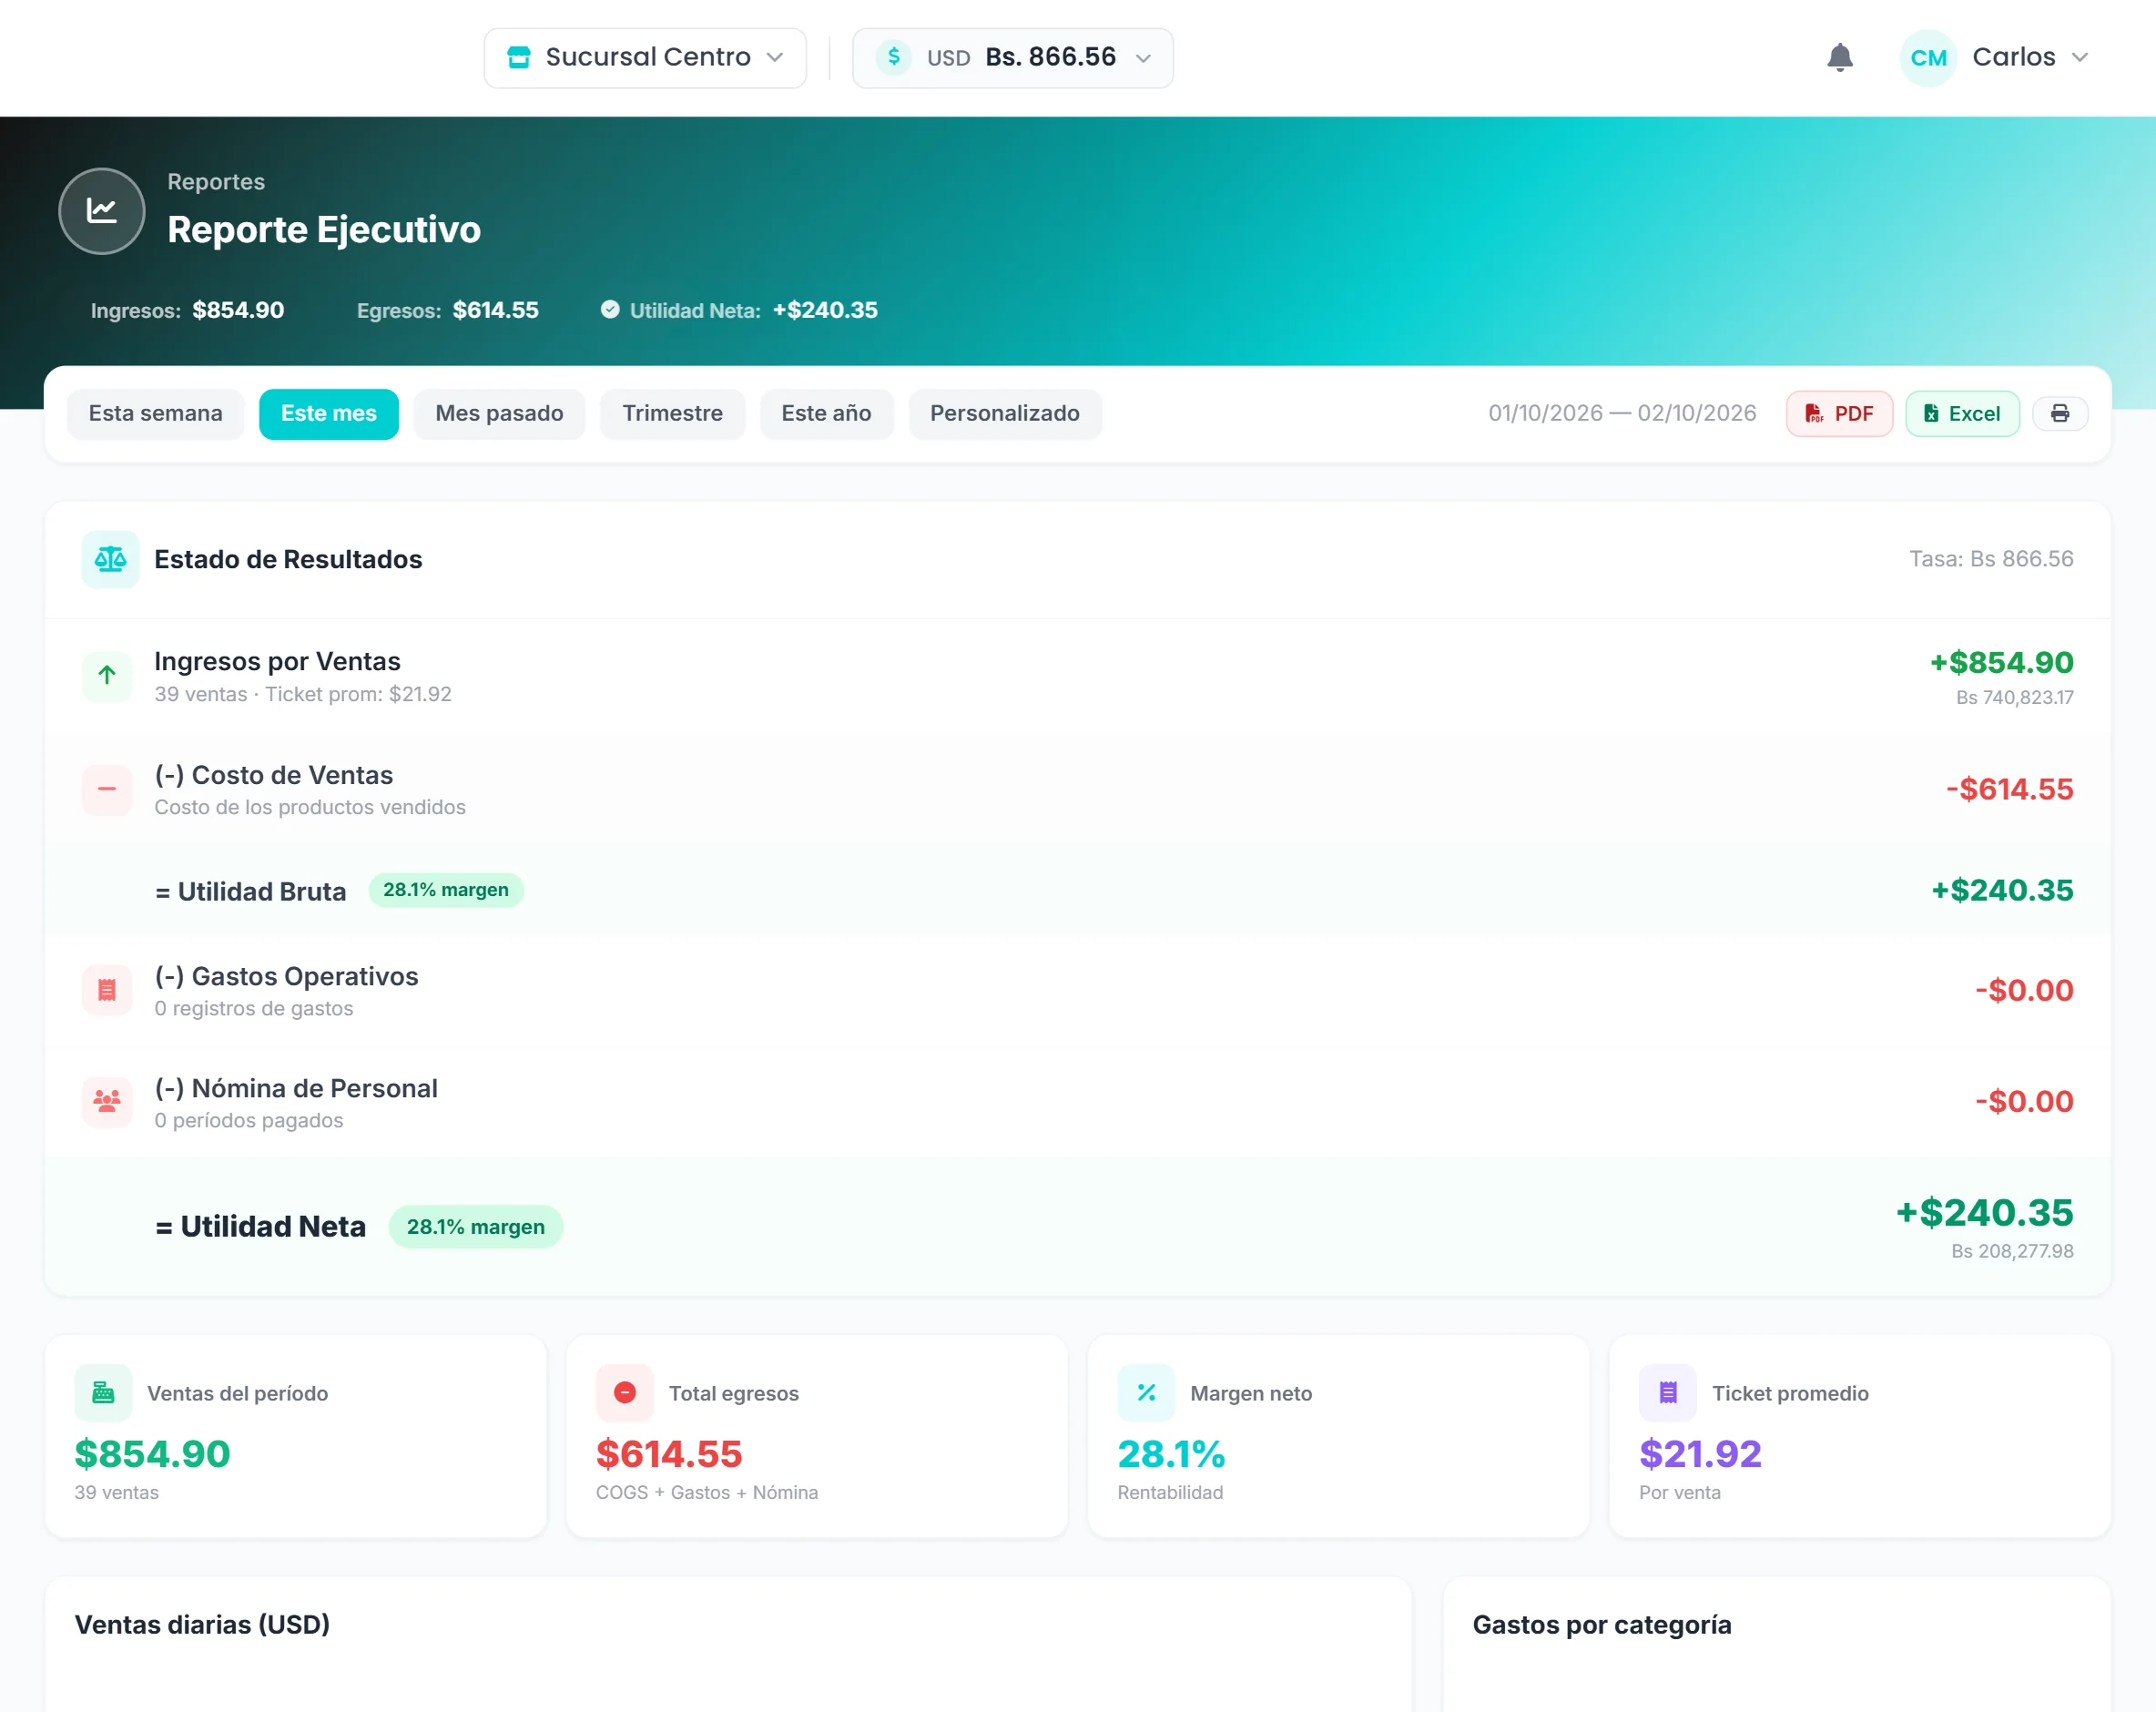Screen dimensions: 2156x1712
Task: Click the red circle icon in Total egresos card
Action: 625,1393
